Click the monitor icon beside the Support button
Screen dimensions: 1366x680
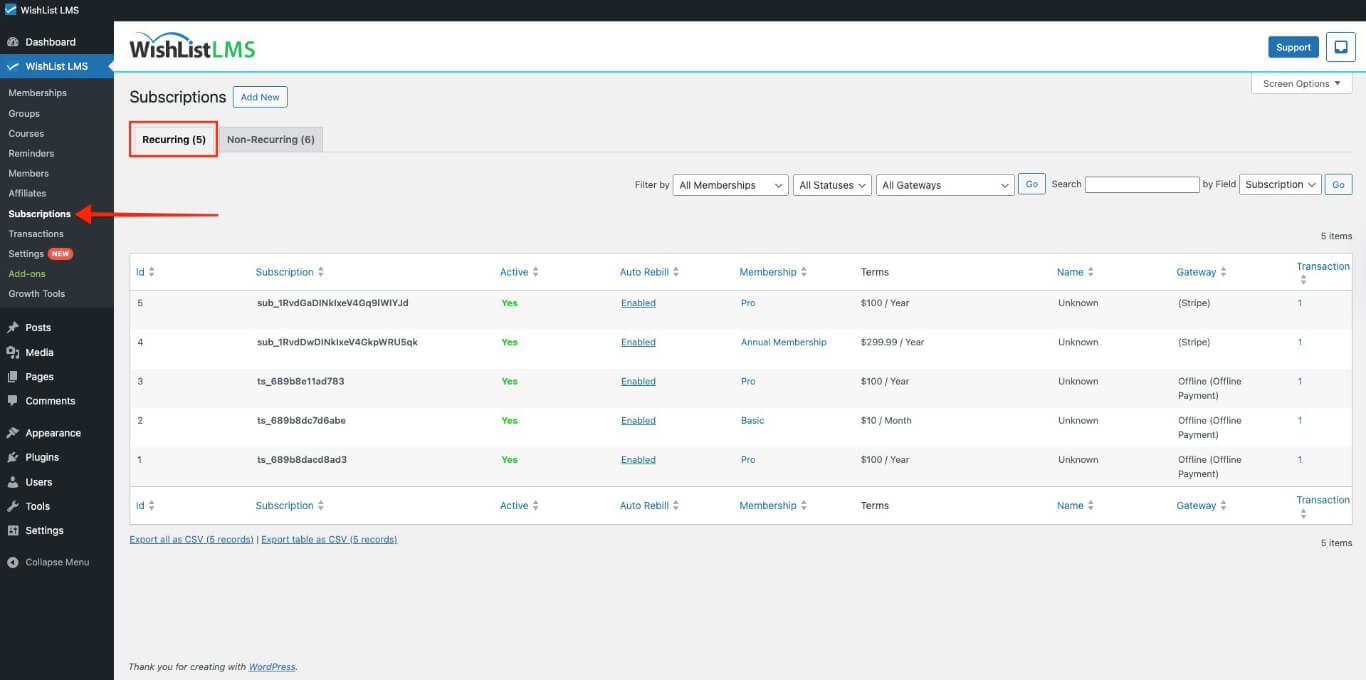(x=1340, y=46)
